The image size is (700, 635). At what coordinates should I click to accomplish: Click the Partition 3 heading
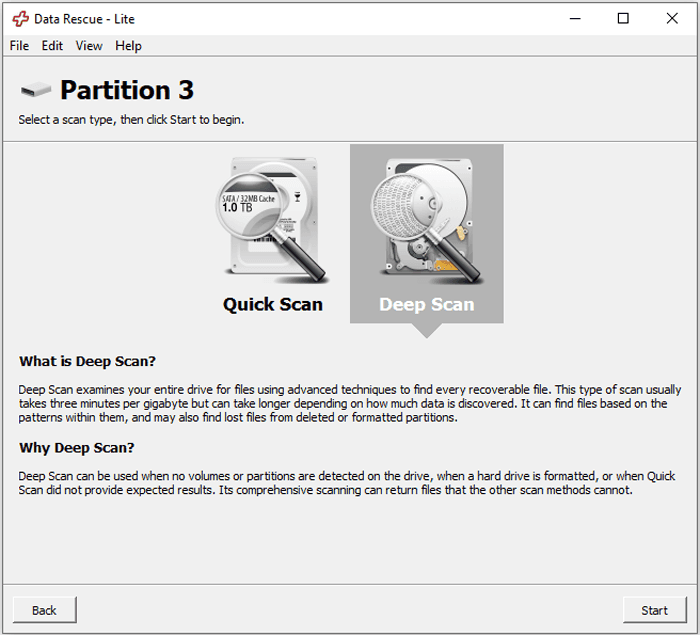pos(127,90)
